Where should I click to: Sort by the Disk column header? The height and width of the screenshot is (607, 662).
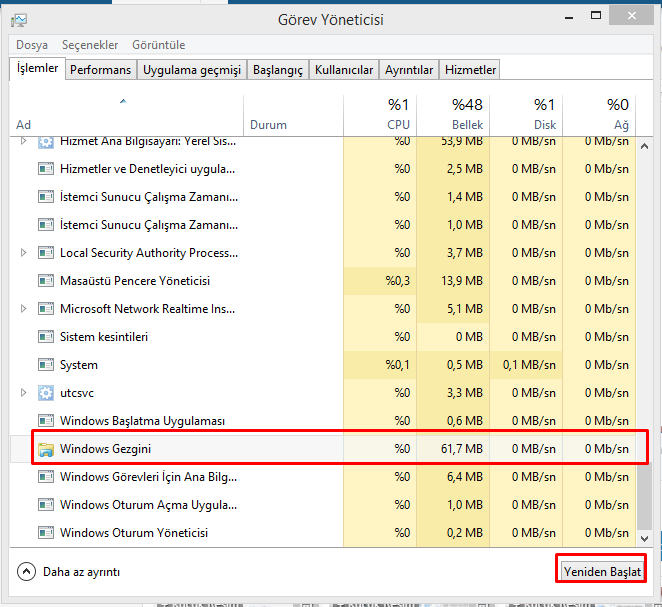tap(526, 115)
